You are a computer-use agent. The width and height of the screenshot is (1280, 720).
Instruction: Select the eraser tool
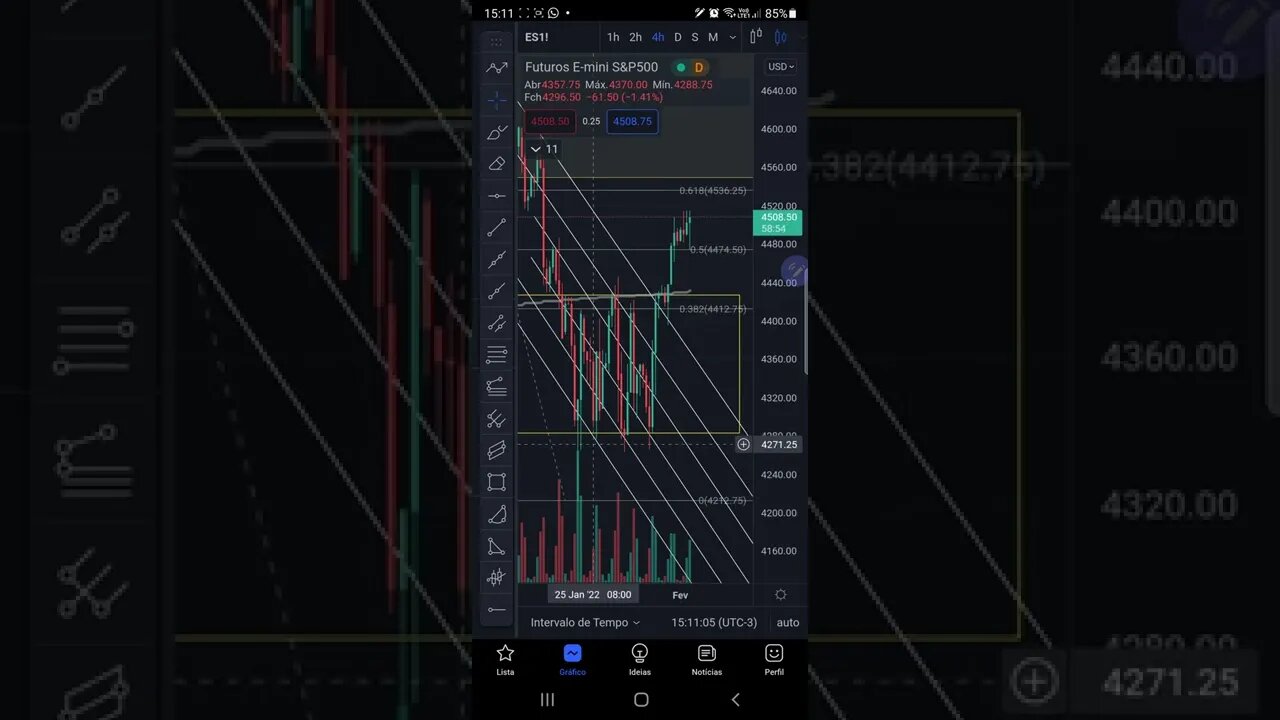pos(496,164)
